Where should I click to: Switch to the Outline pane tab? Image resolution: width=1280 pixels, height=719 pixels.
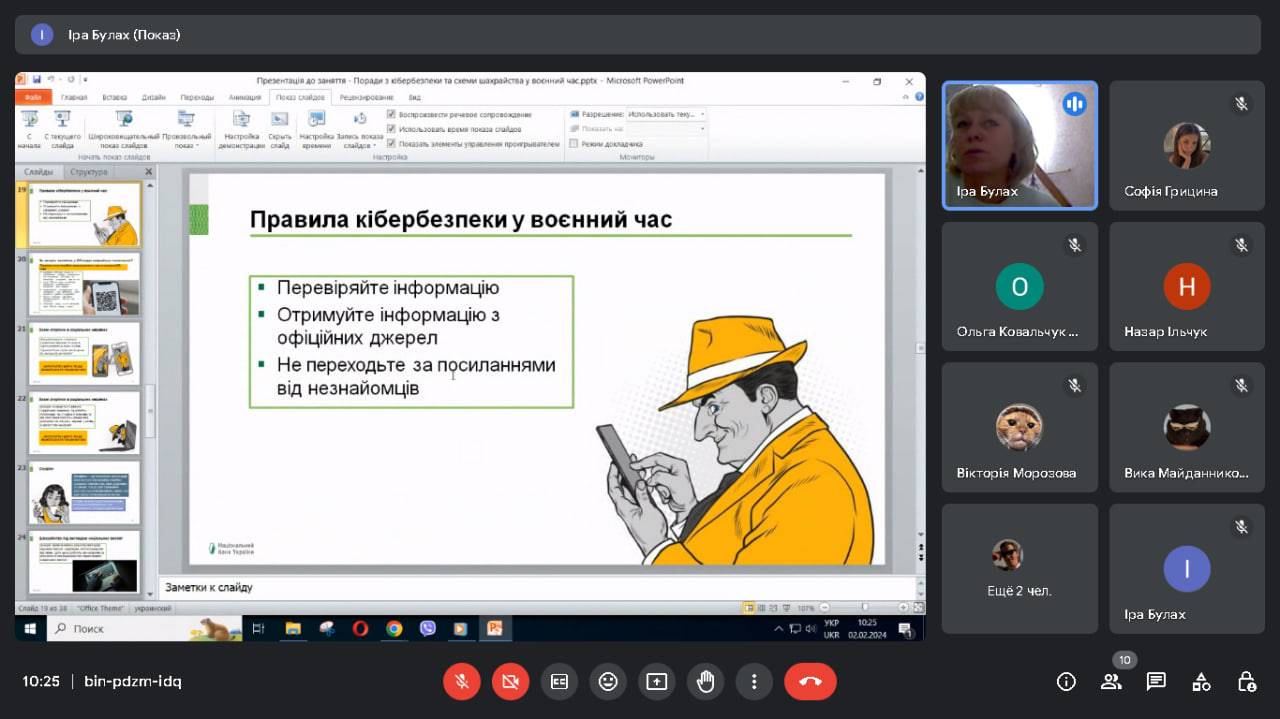click(x=89, y=172)
